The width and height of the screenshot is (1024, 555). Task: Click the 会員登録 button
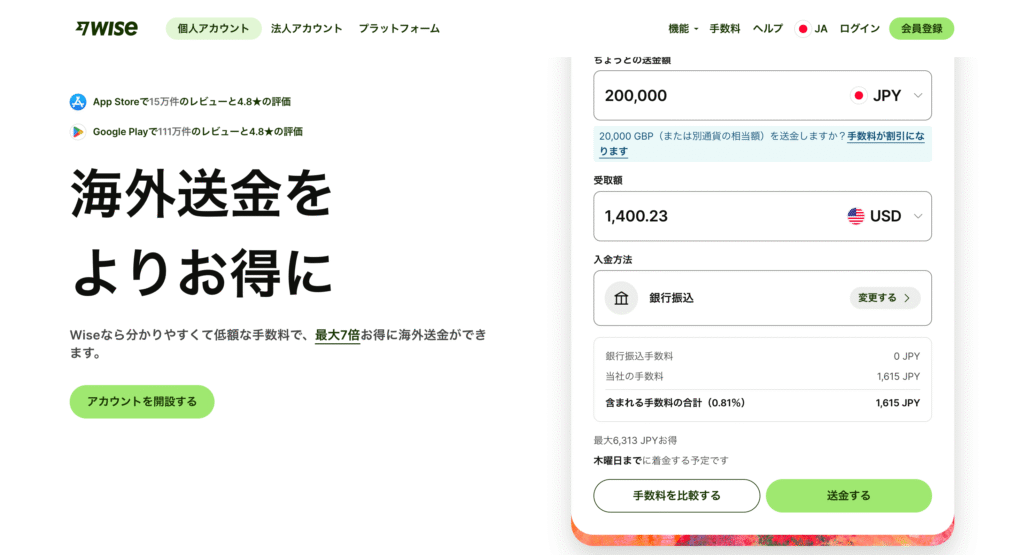[921, 29]
